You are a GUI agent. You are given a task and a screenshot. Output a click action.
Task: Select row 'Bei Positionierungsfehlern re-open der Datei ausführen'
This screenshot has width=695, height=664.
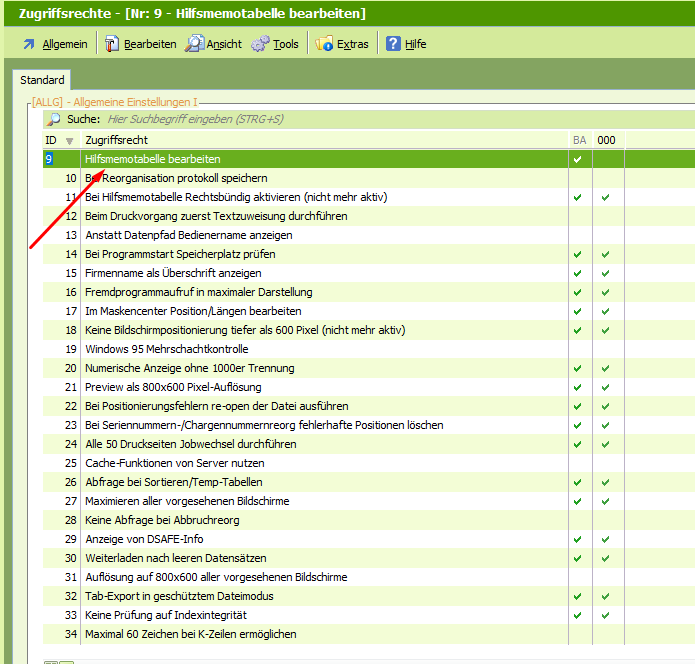(369, 406)
